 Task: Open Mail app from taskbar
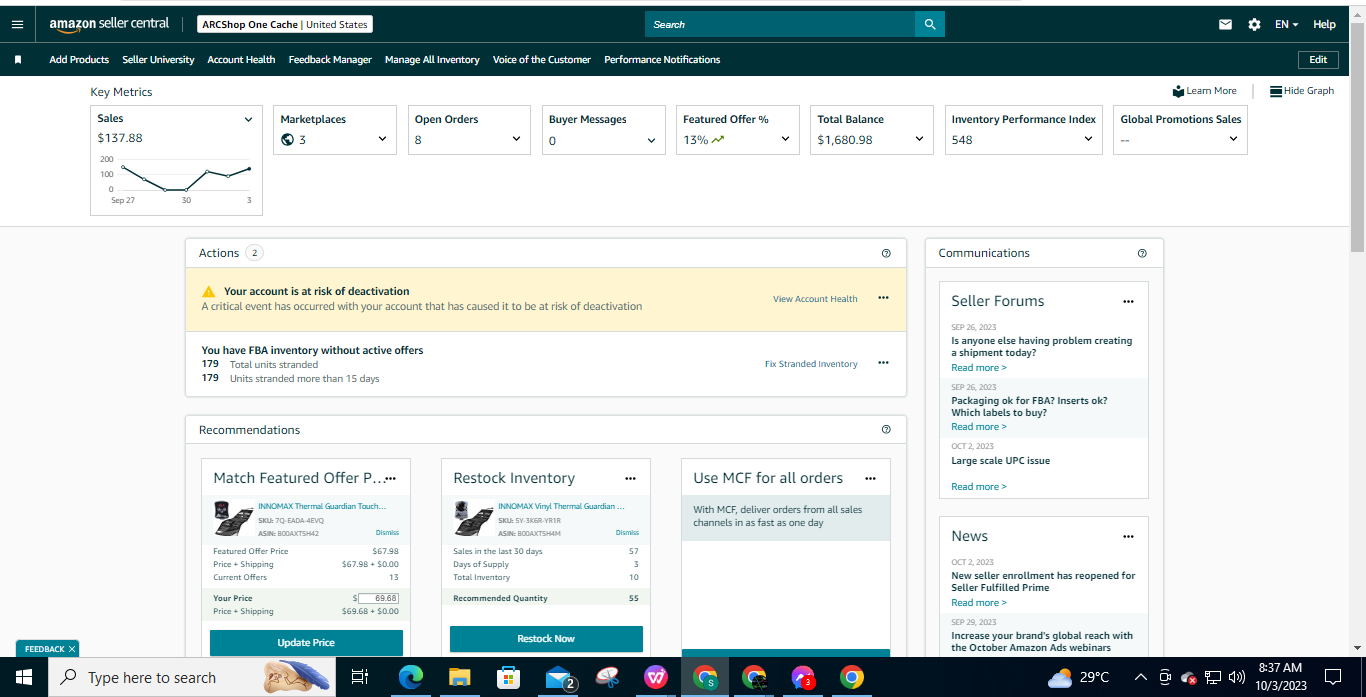559,677
